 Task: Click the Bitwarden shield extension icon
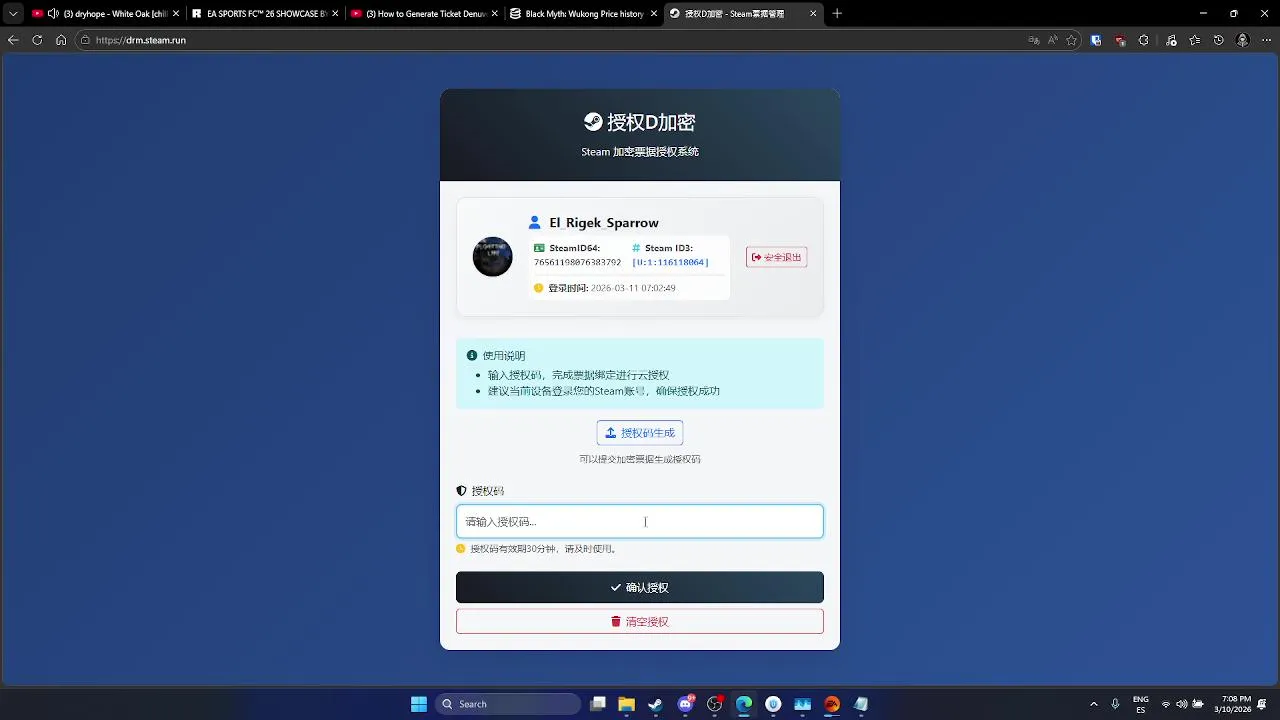[x=1096, y=40]
